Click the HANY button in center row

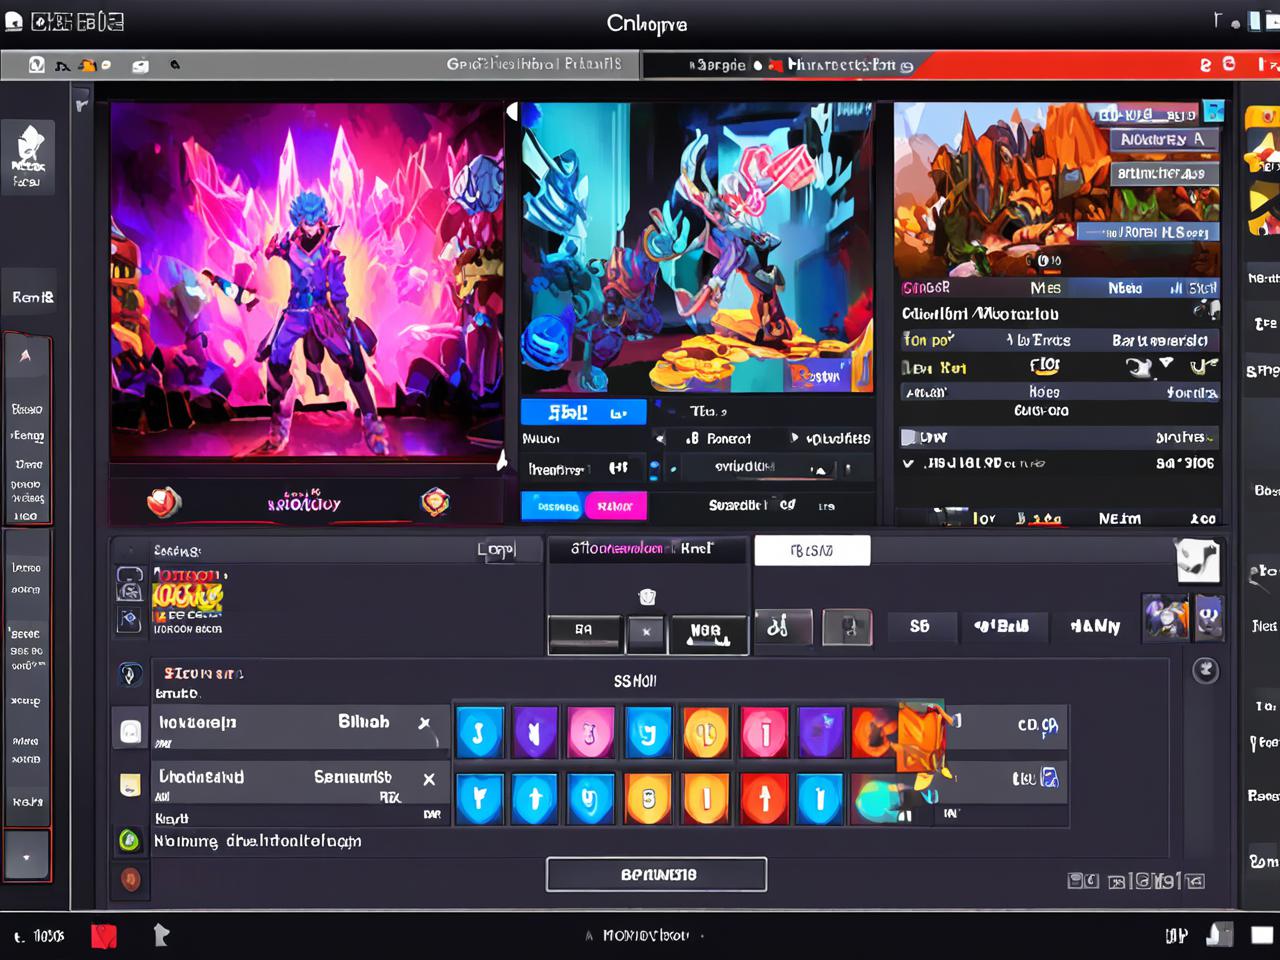[x=1095, y=626]
